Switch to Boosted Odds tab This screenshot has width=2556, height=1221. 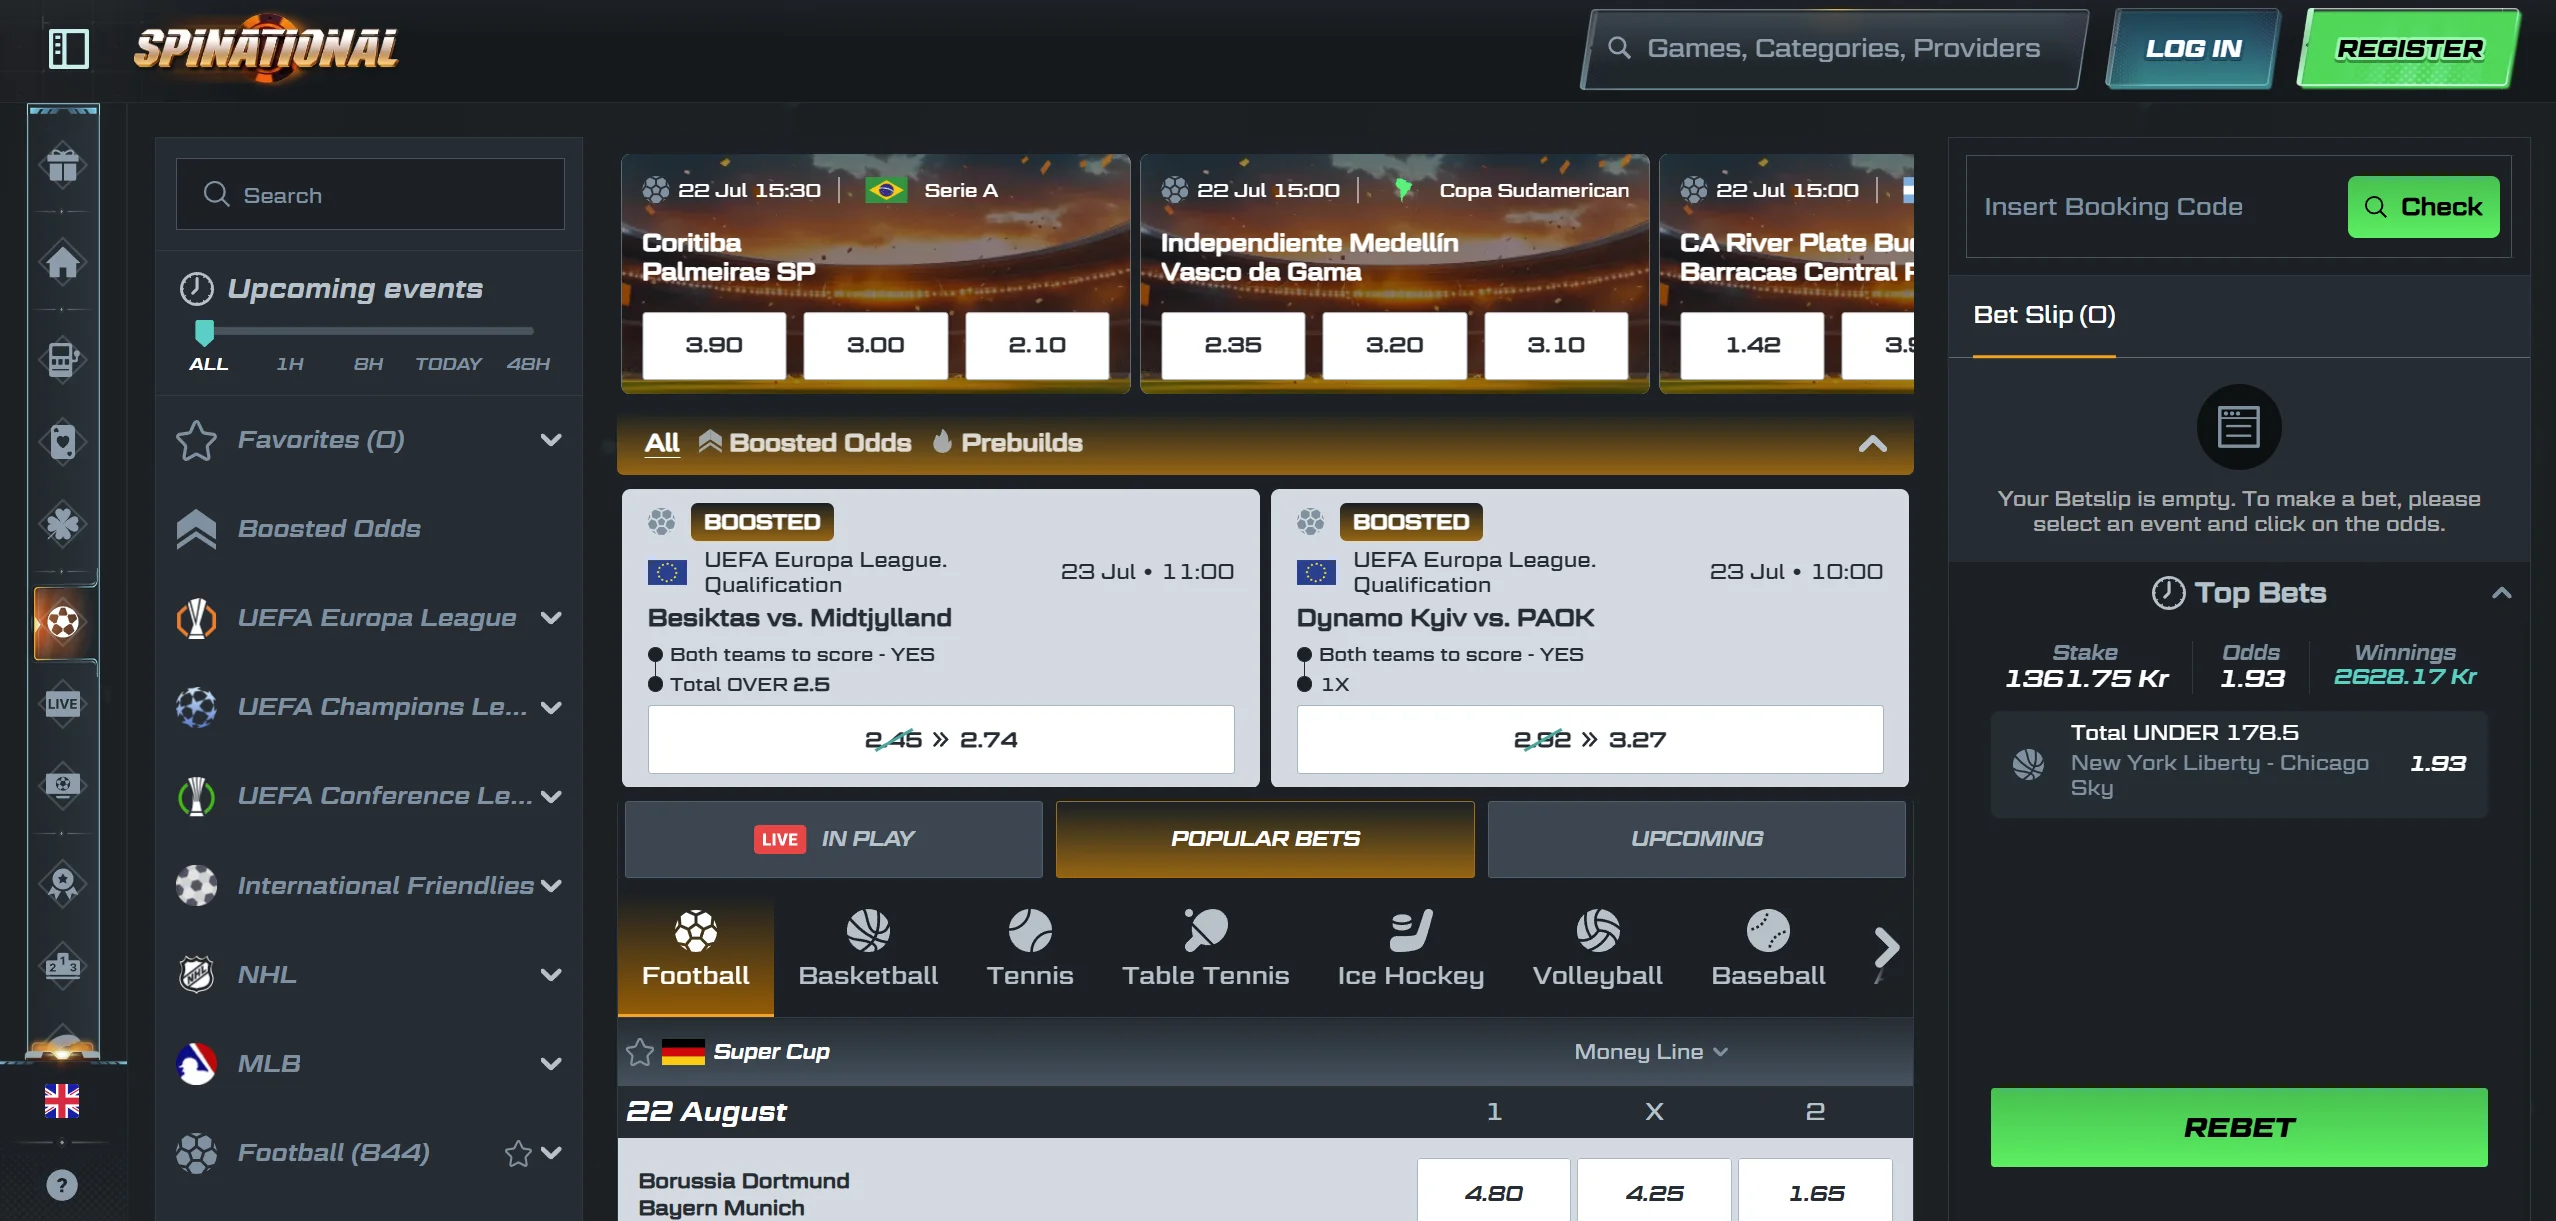coord(805,443)
